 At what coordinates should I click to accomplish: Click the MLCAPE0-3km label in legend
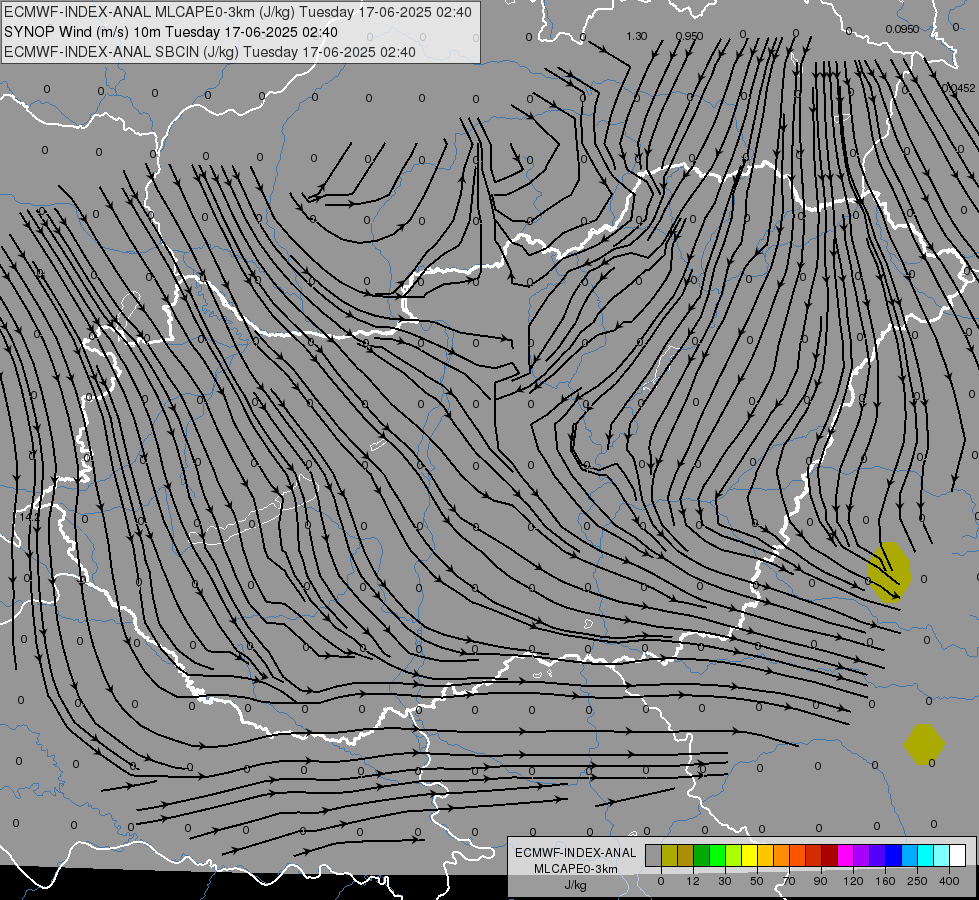coord(576,869)
